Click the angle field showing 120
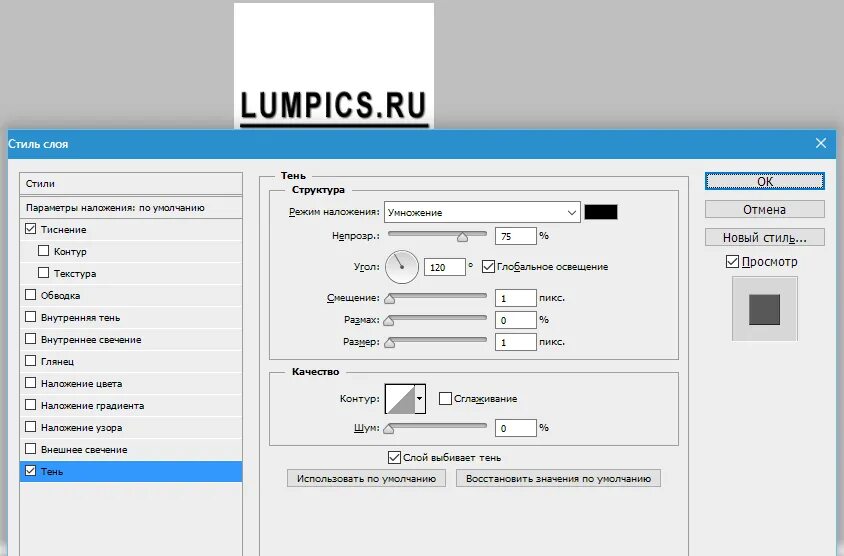 [x=445, y=267]
